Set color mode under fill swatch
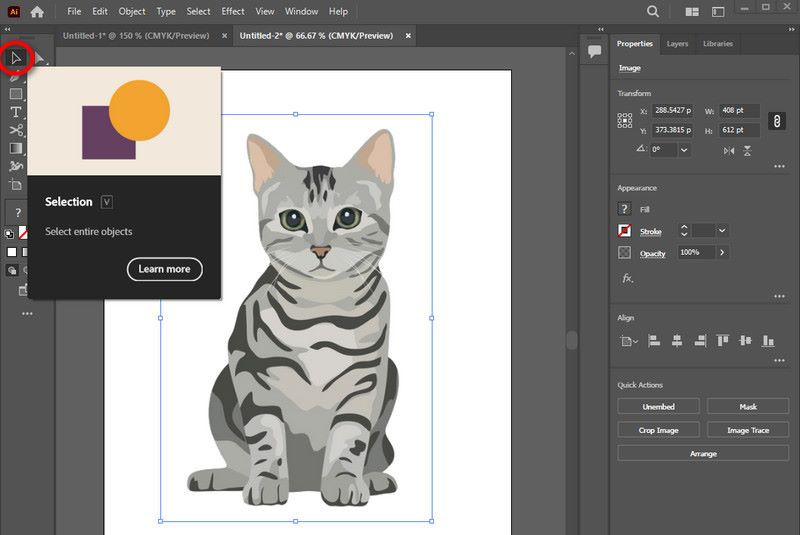The width and height of the screenshot is (800, 535). click(12, 252)
